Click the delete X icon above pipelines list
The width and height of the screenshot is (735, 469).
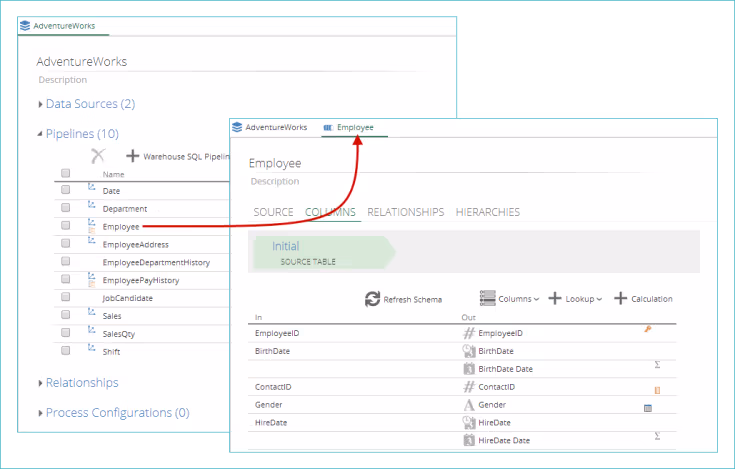coord(98,156)
